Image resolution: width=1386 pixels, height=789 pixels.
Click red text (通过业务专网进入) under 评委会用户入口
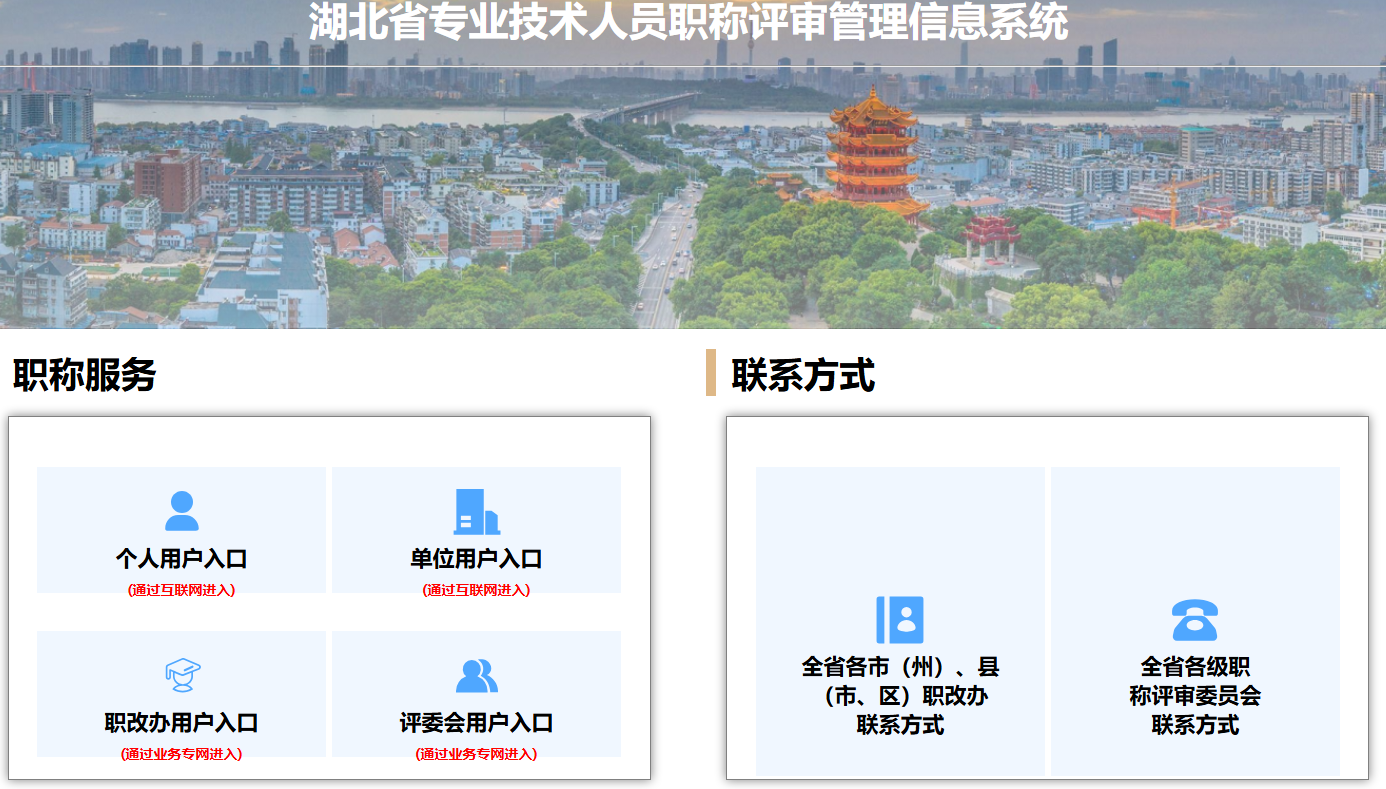[x=477, y=754]
